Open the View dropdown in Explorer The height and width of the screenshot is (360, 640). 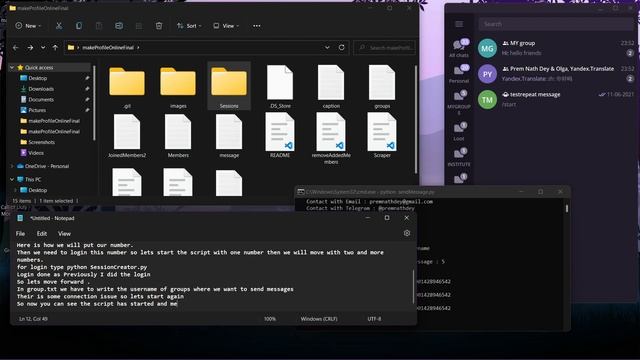[226, 26]
